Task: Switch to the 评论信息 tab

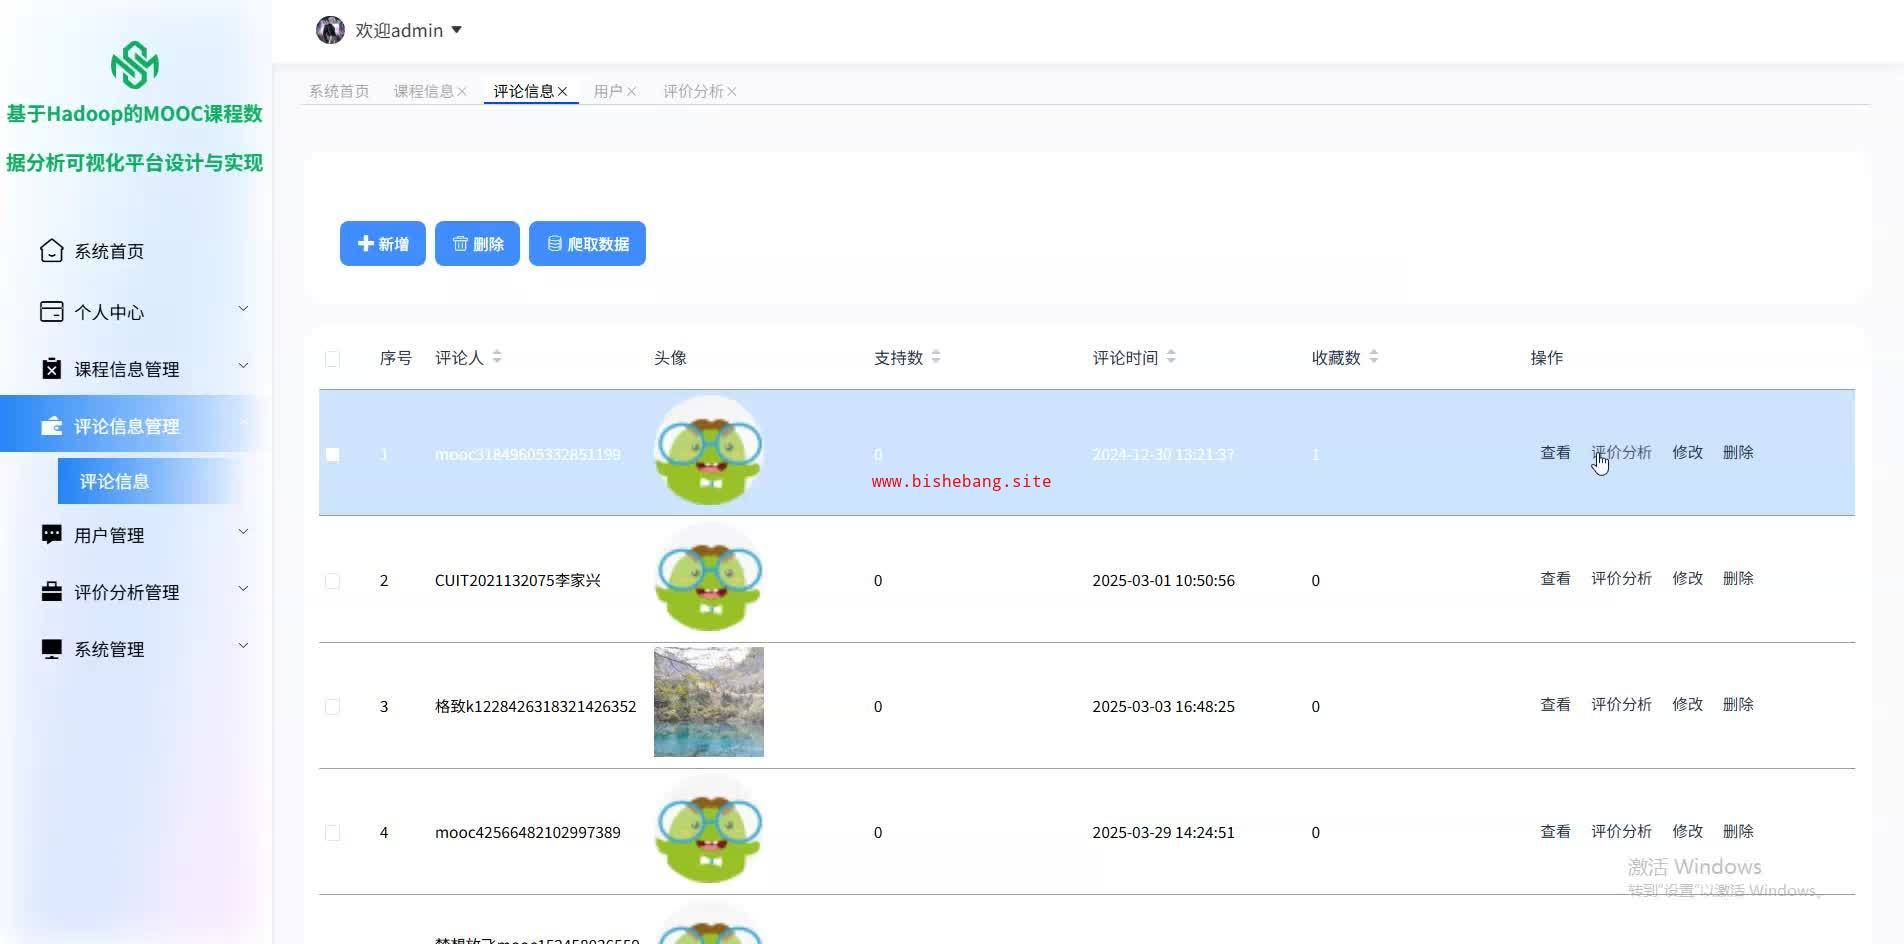Action: [523, 91]
